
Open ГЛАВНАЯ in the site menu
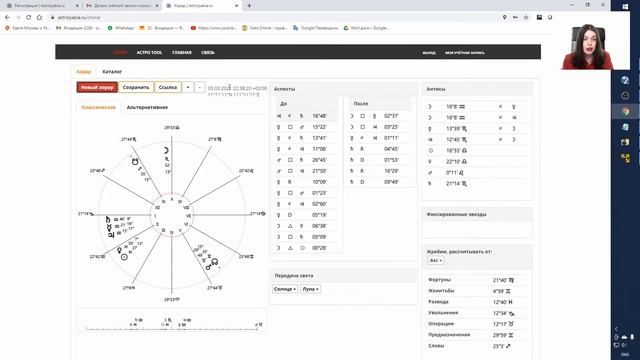pyautogui.click(x=182, y=53)
